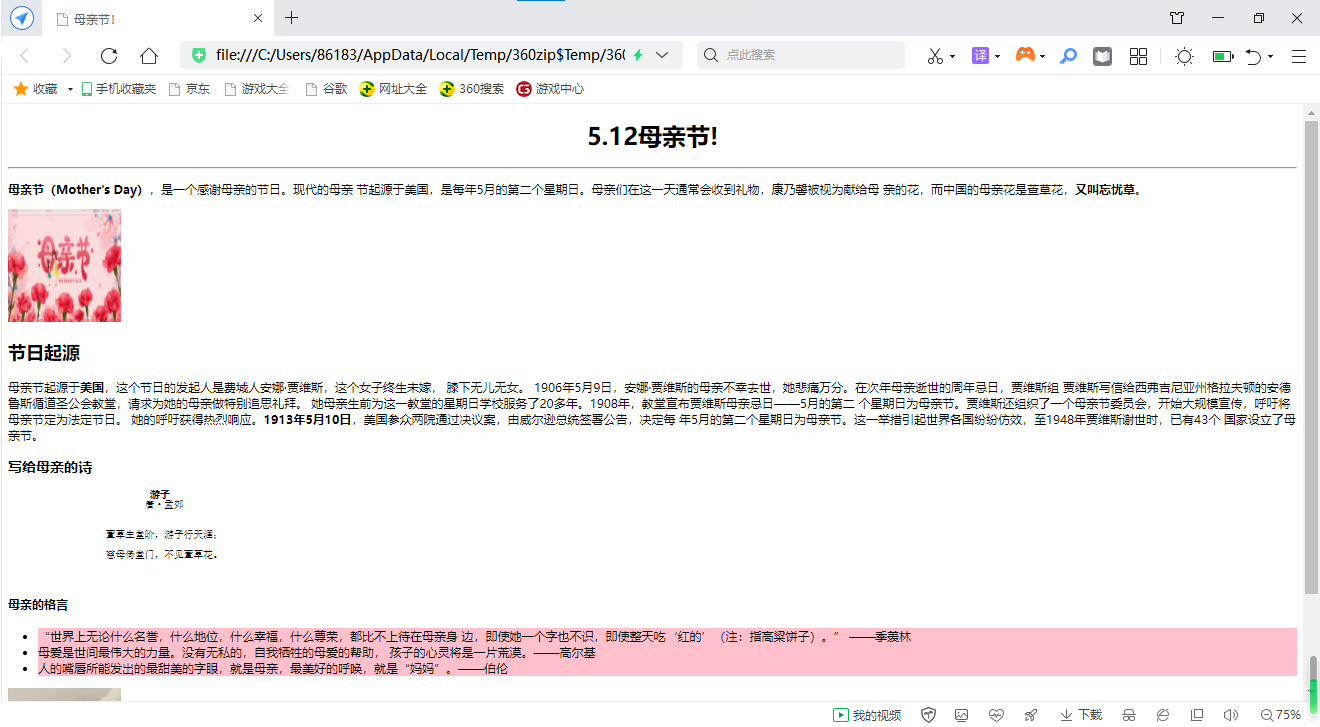Open the extensions grid icon
1320x727 pixels.
click(x=1138, y=56)
